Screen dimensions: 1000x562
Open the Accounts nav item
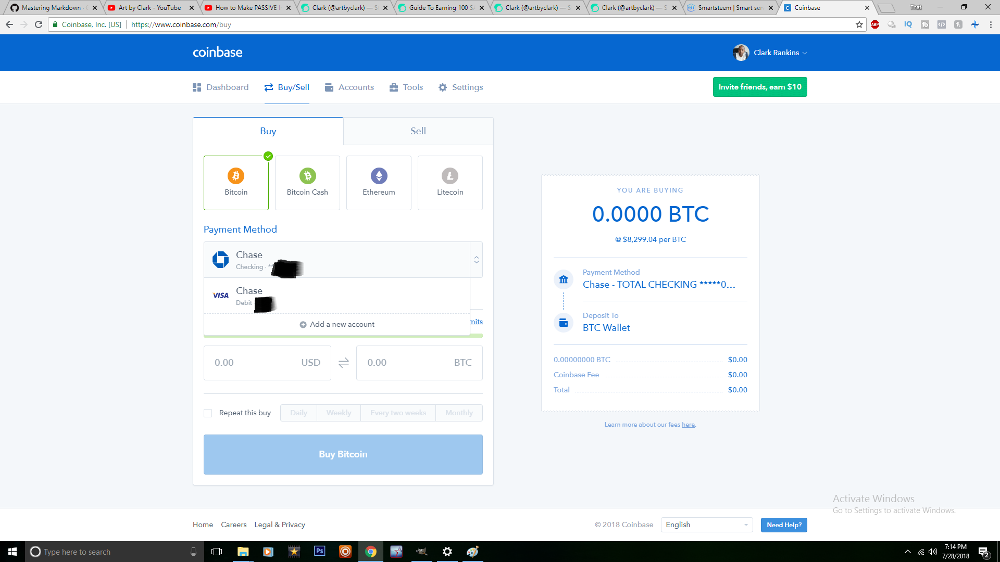(x=349, y=87)
